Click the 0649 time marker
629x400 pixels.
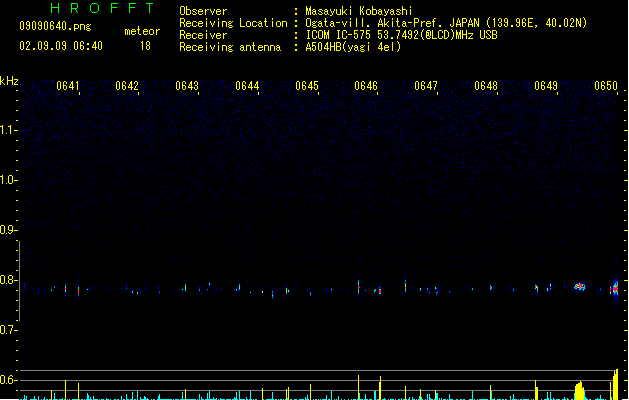(x=546, y=86)
